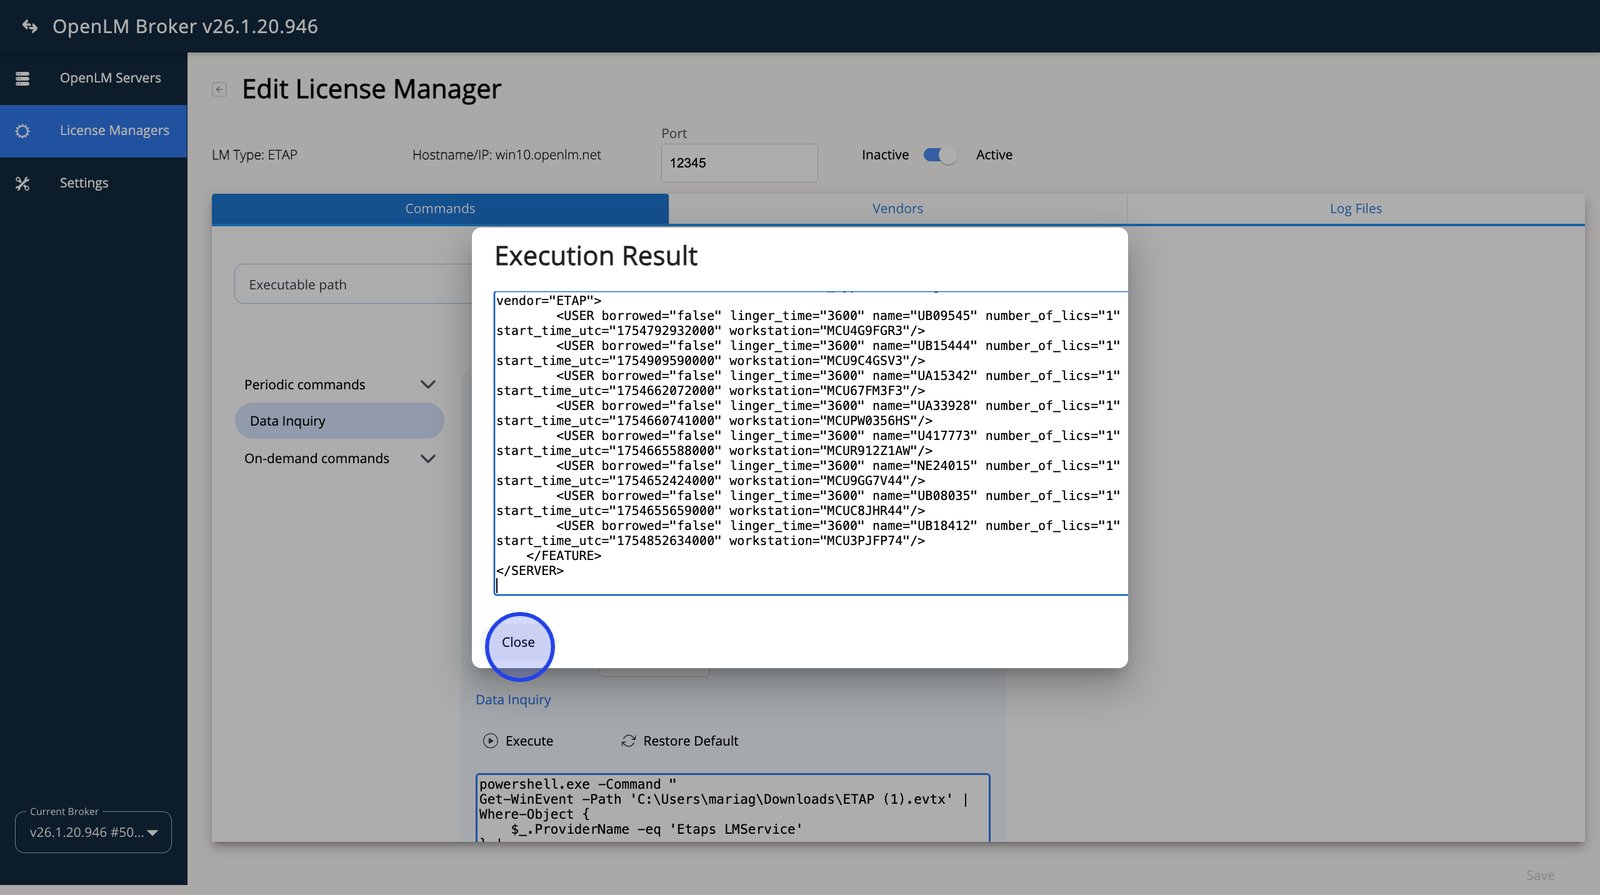Image resolution: width=1600 pixels, height=895 pixels.
Task: Open Settings menu item
Action: click(94, 183)
